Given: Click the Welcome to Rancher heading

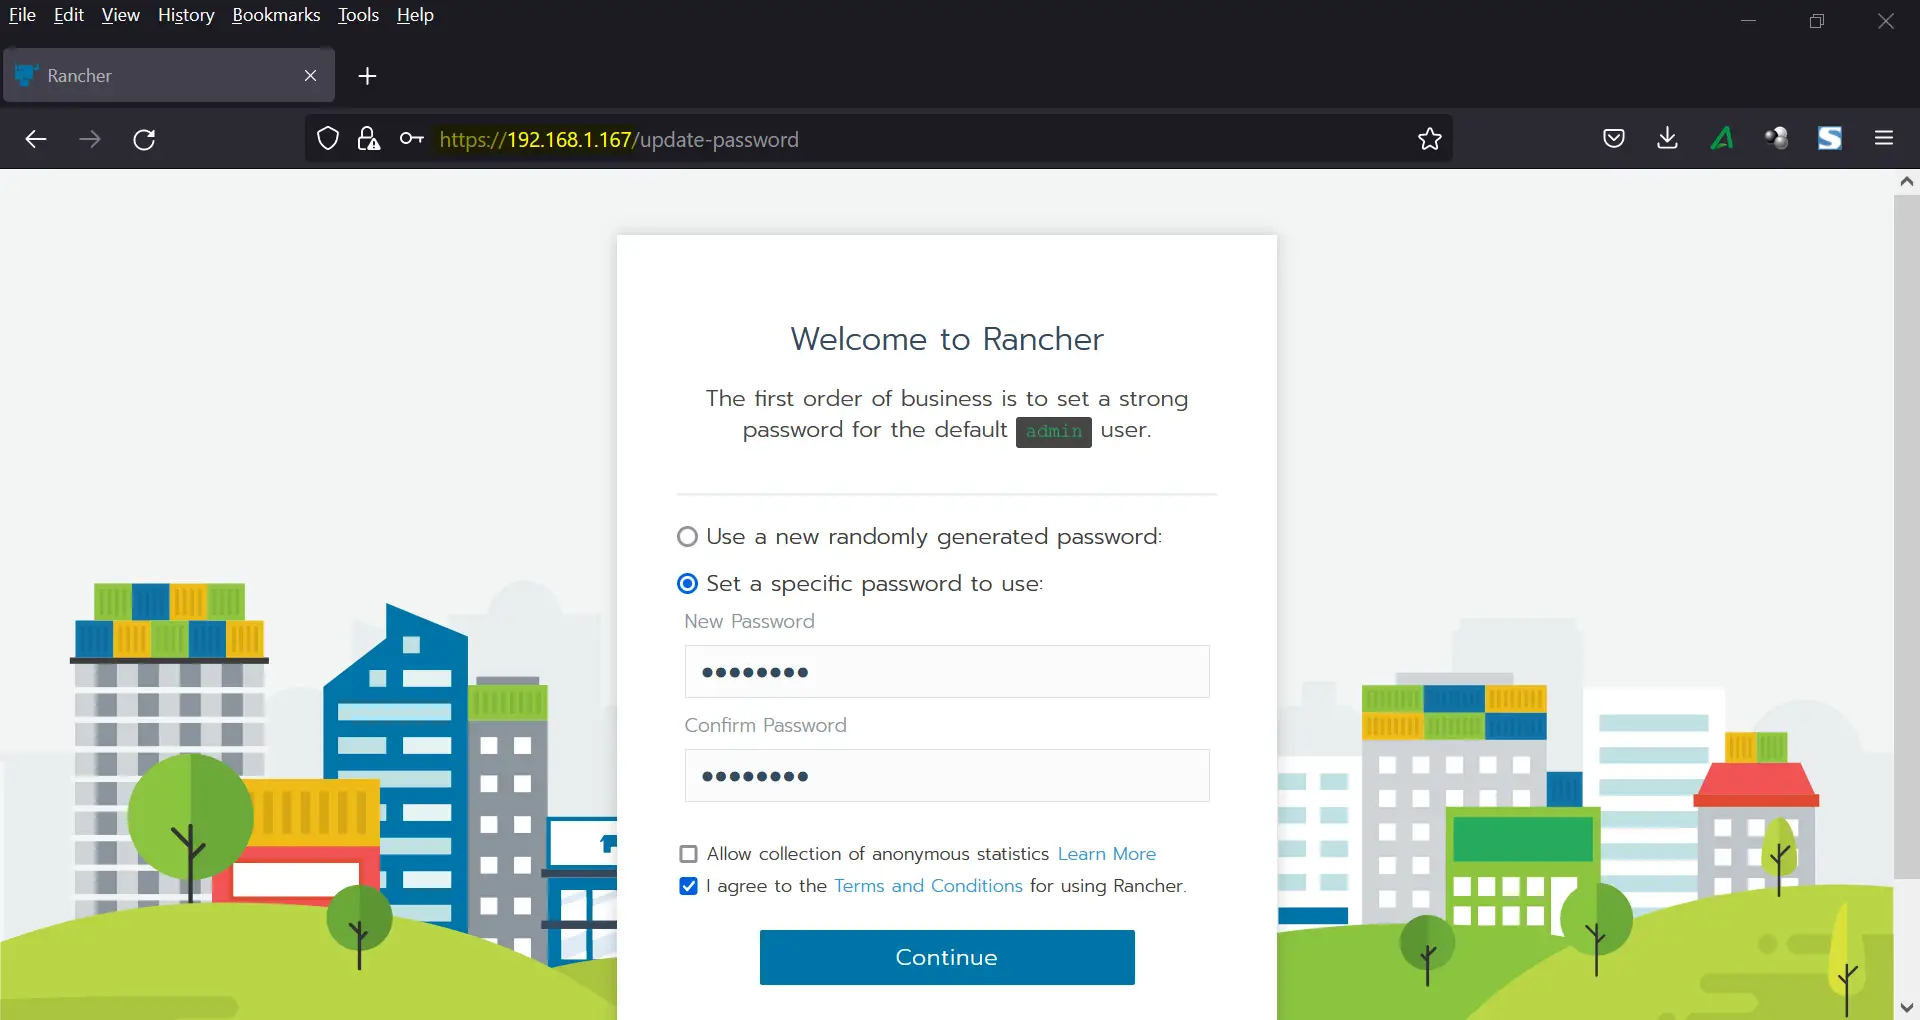Looking at the screenshot, I should 947,339.
